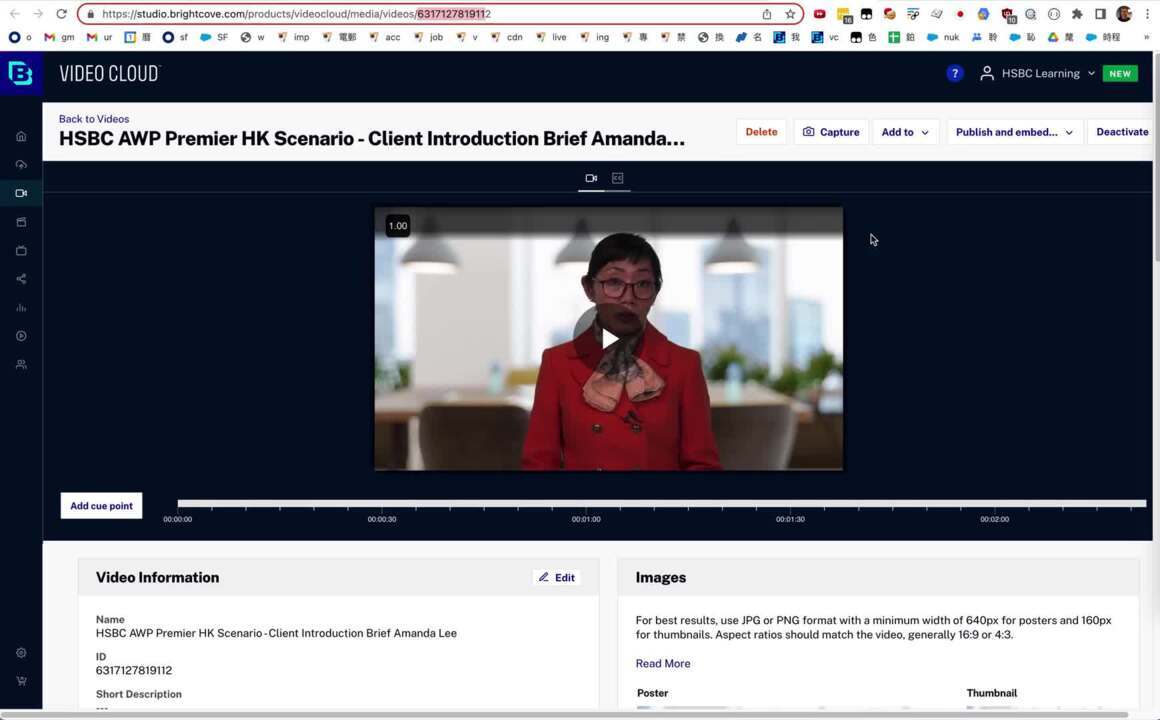Open the blue question mark help icon
1160x720 pixels.
click(x=954, y=73)
